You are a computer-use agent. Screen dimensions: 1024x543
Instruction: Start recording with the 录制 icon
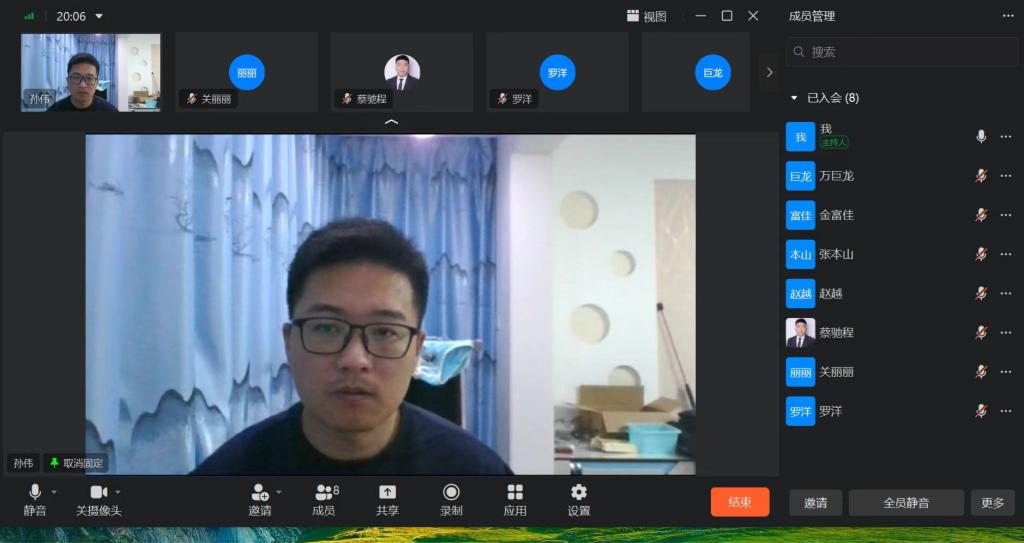[451, 493]
